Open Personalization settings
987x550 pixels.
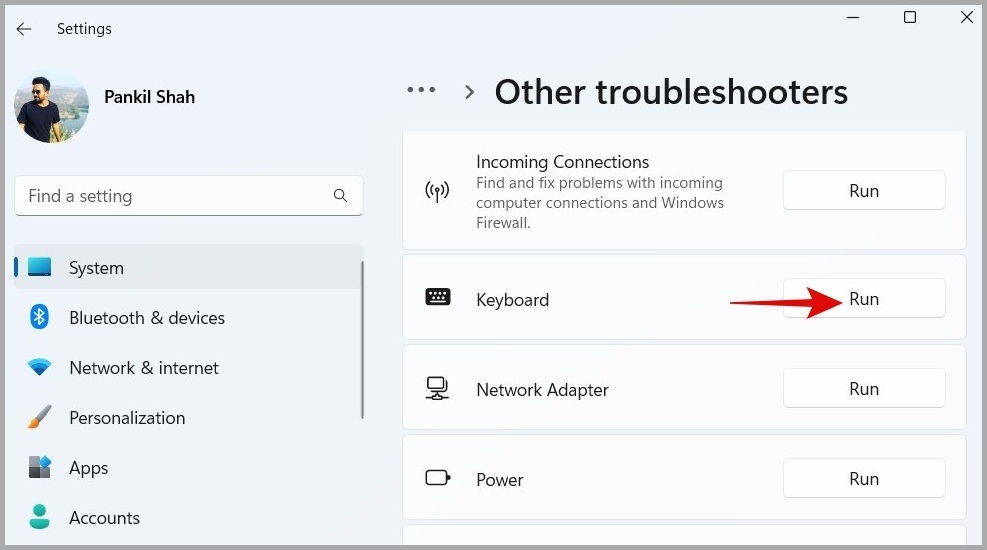click(127, 418)
